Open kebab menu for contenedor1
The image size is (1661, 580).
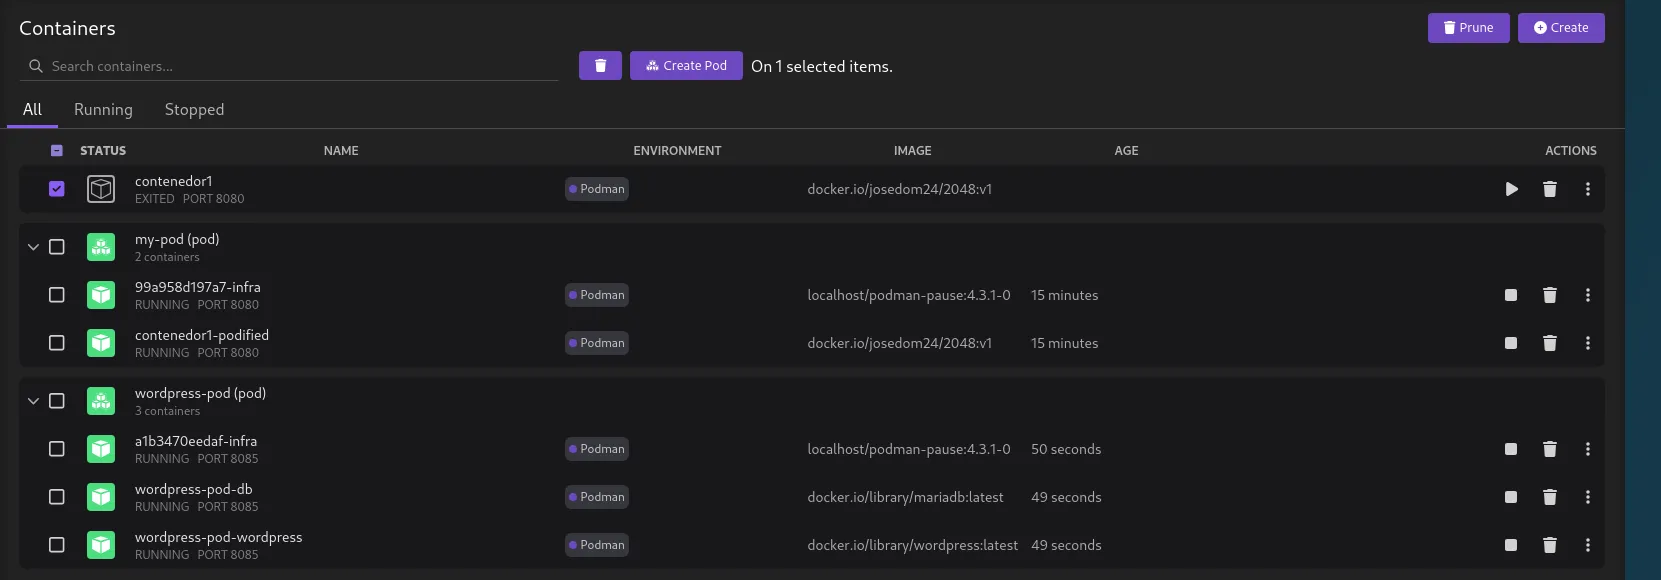point(1587,189)
